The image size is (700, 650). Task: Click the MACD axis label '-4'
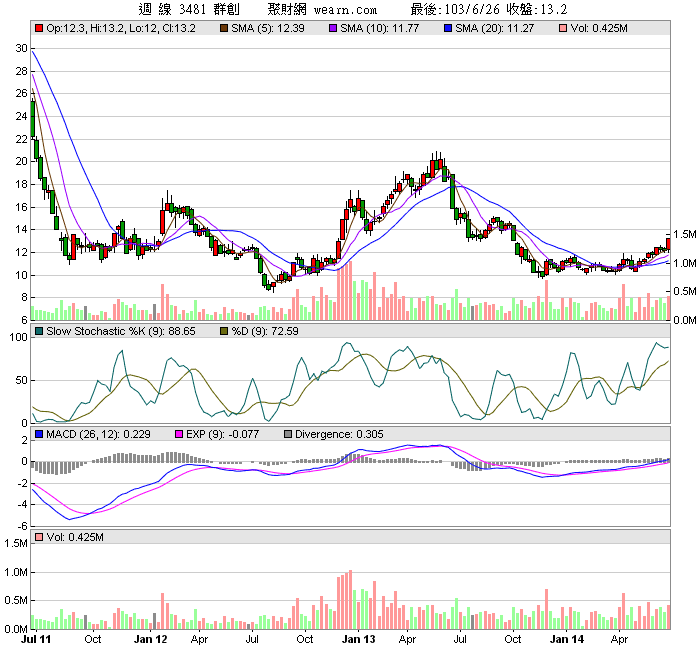pos(21,504)
